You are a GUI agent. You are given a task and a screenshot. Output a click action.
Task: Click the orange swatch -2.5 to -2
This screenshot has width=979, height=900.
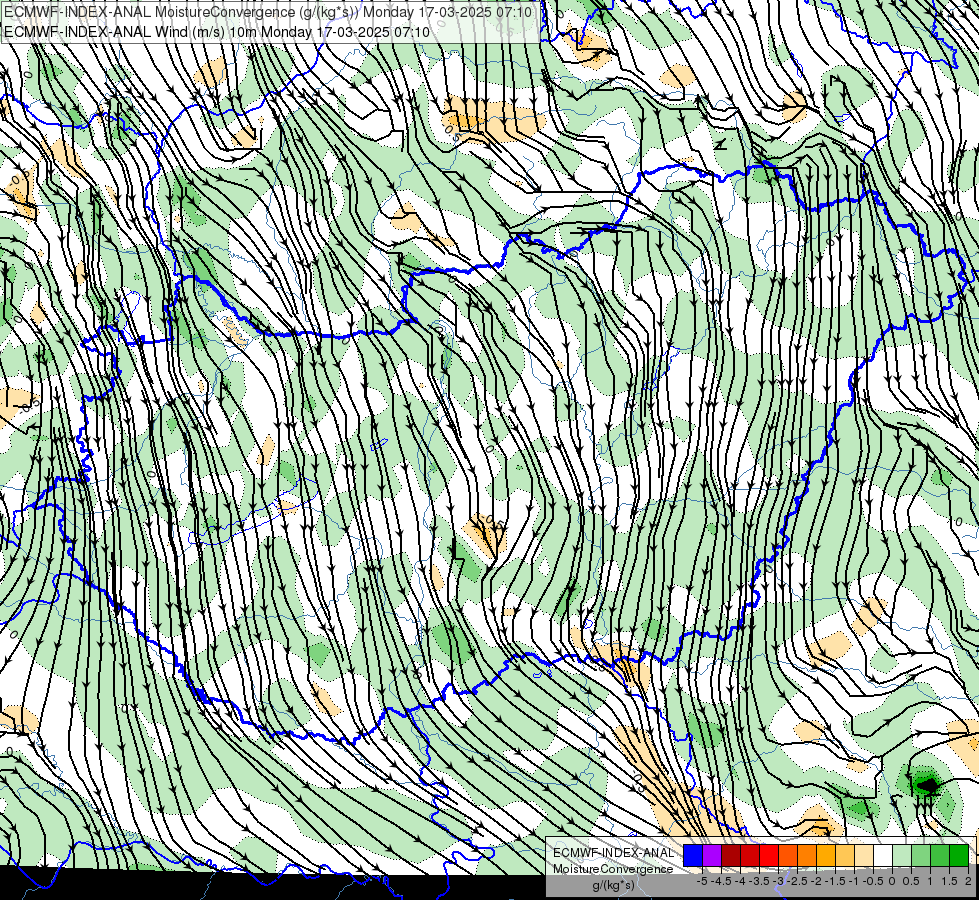807,855
